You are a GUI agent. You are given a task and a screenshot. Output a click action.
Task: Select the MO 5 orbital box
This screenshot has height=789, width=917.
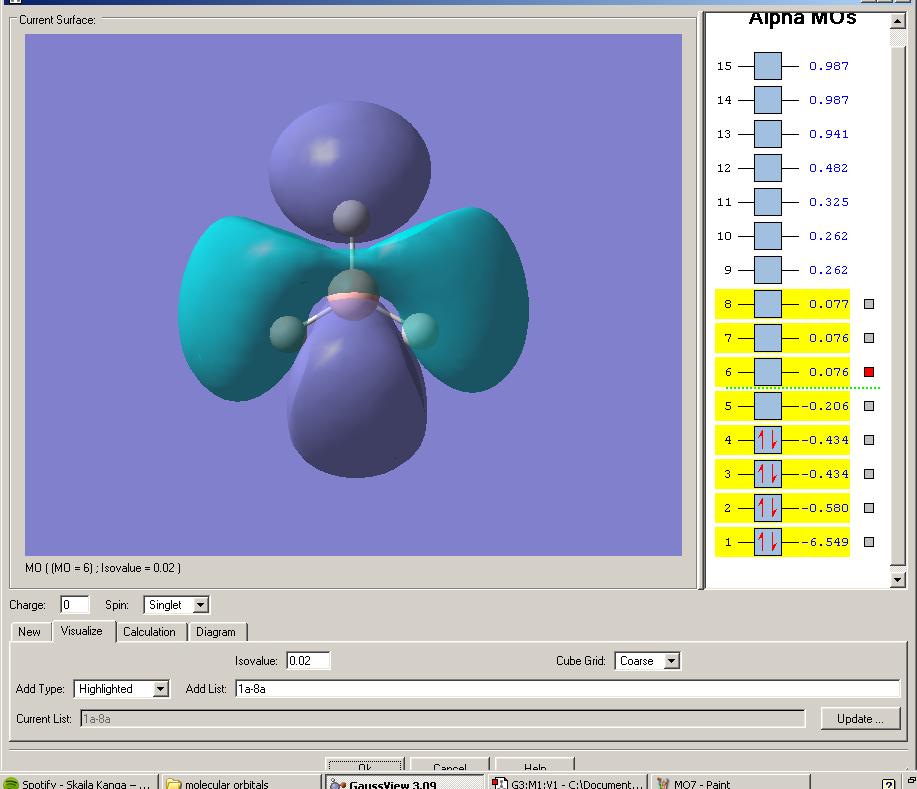tap(767, 406)
